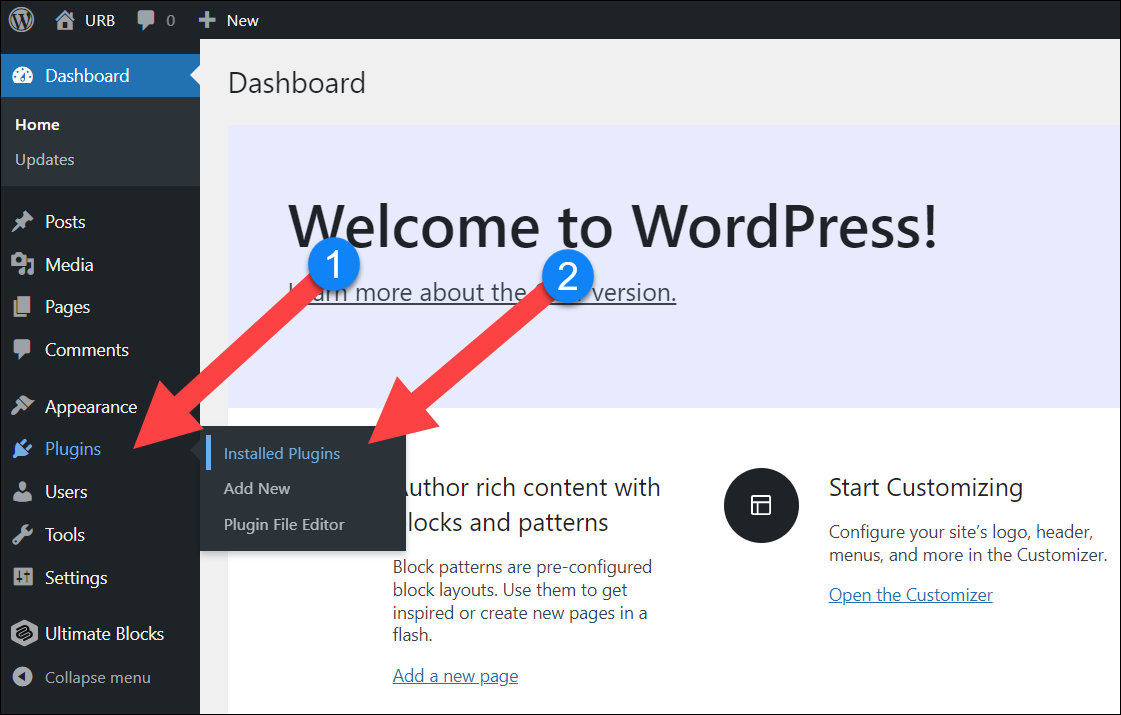Open the Appearance menu label
Image resolution: width=1121 pixels, height=715 pixels.
coord(91,407)
